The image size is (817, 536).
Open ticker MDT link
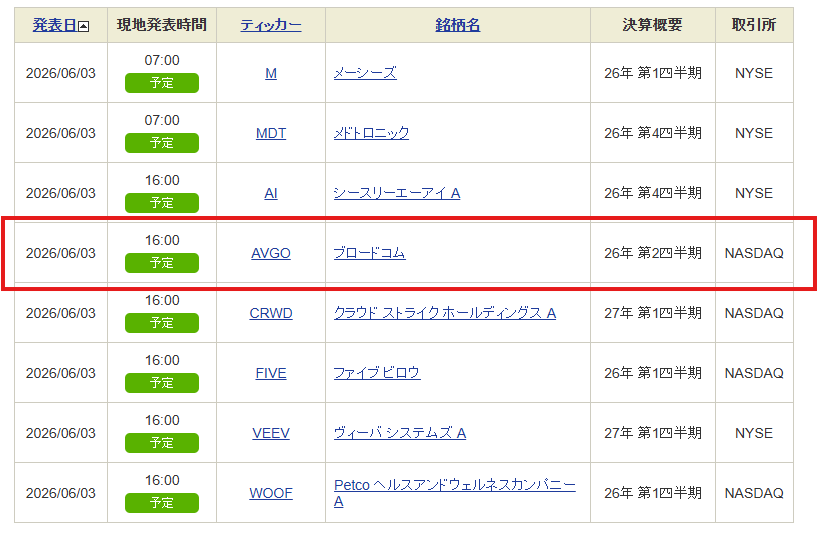tap(271, 133)
